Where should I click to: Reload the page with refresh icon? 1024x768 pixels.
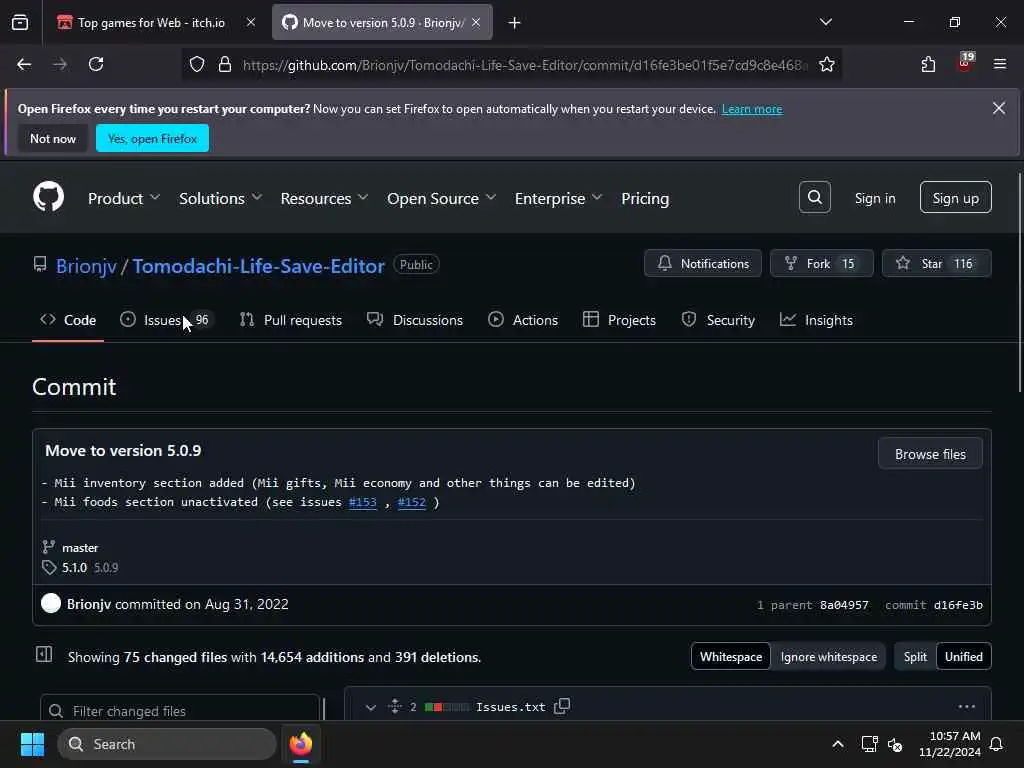pyautogui.click(x=96, y=64)
